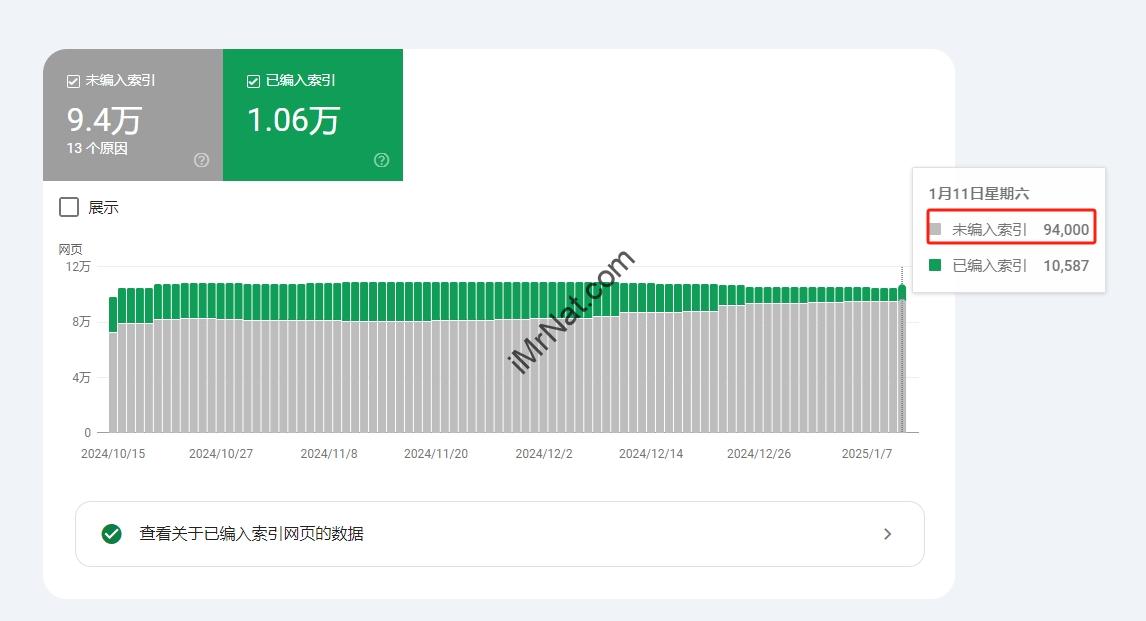The width and height of the screenshot is (1146, 621).
Task: Click green legend swatch in the tooltip
Action: tap(935, 265)
